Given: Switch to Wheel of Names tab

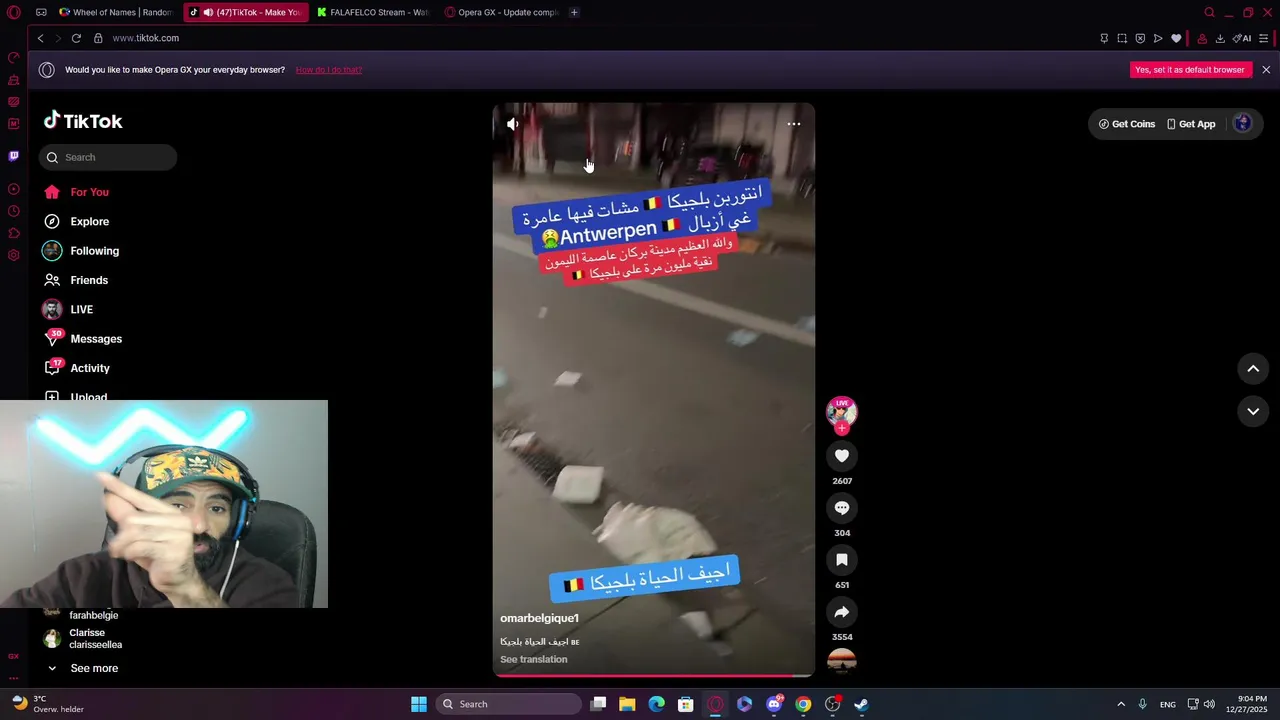Looking at the screenshot, I should [x=115, y=12].
